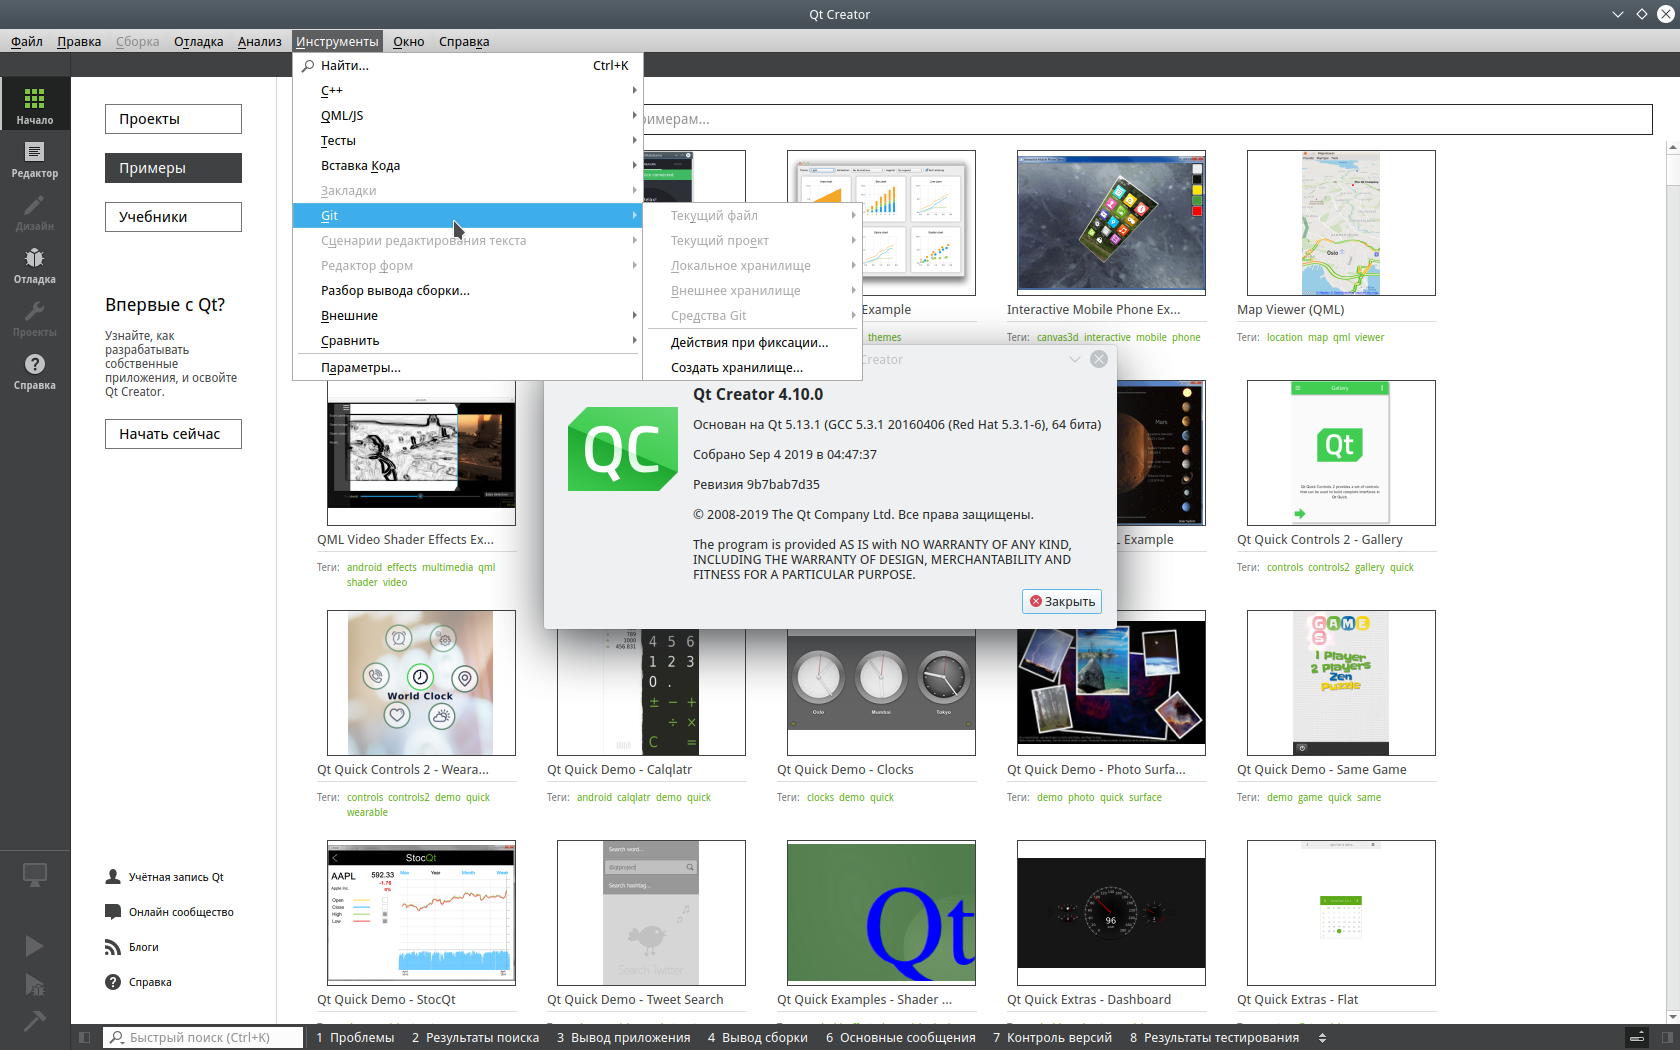Click the Начать сейчас button

click(173, 434)
